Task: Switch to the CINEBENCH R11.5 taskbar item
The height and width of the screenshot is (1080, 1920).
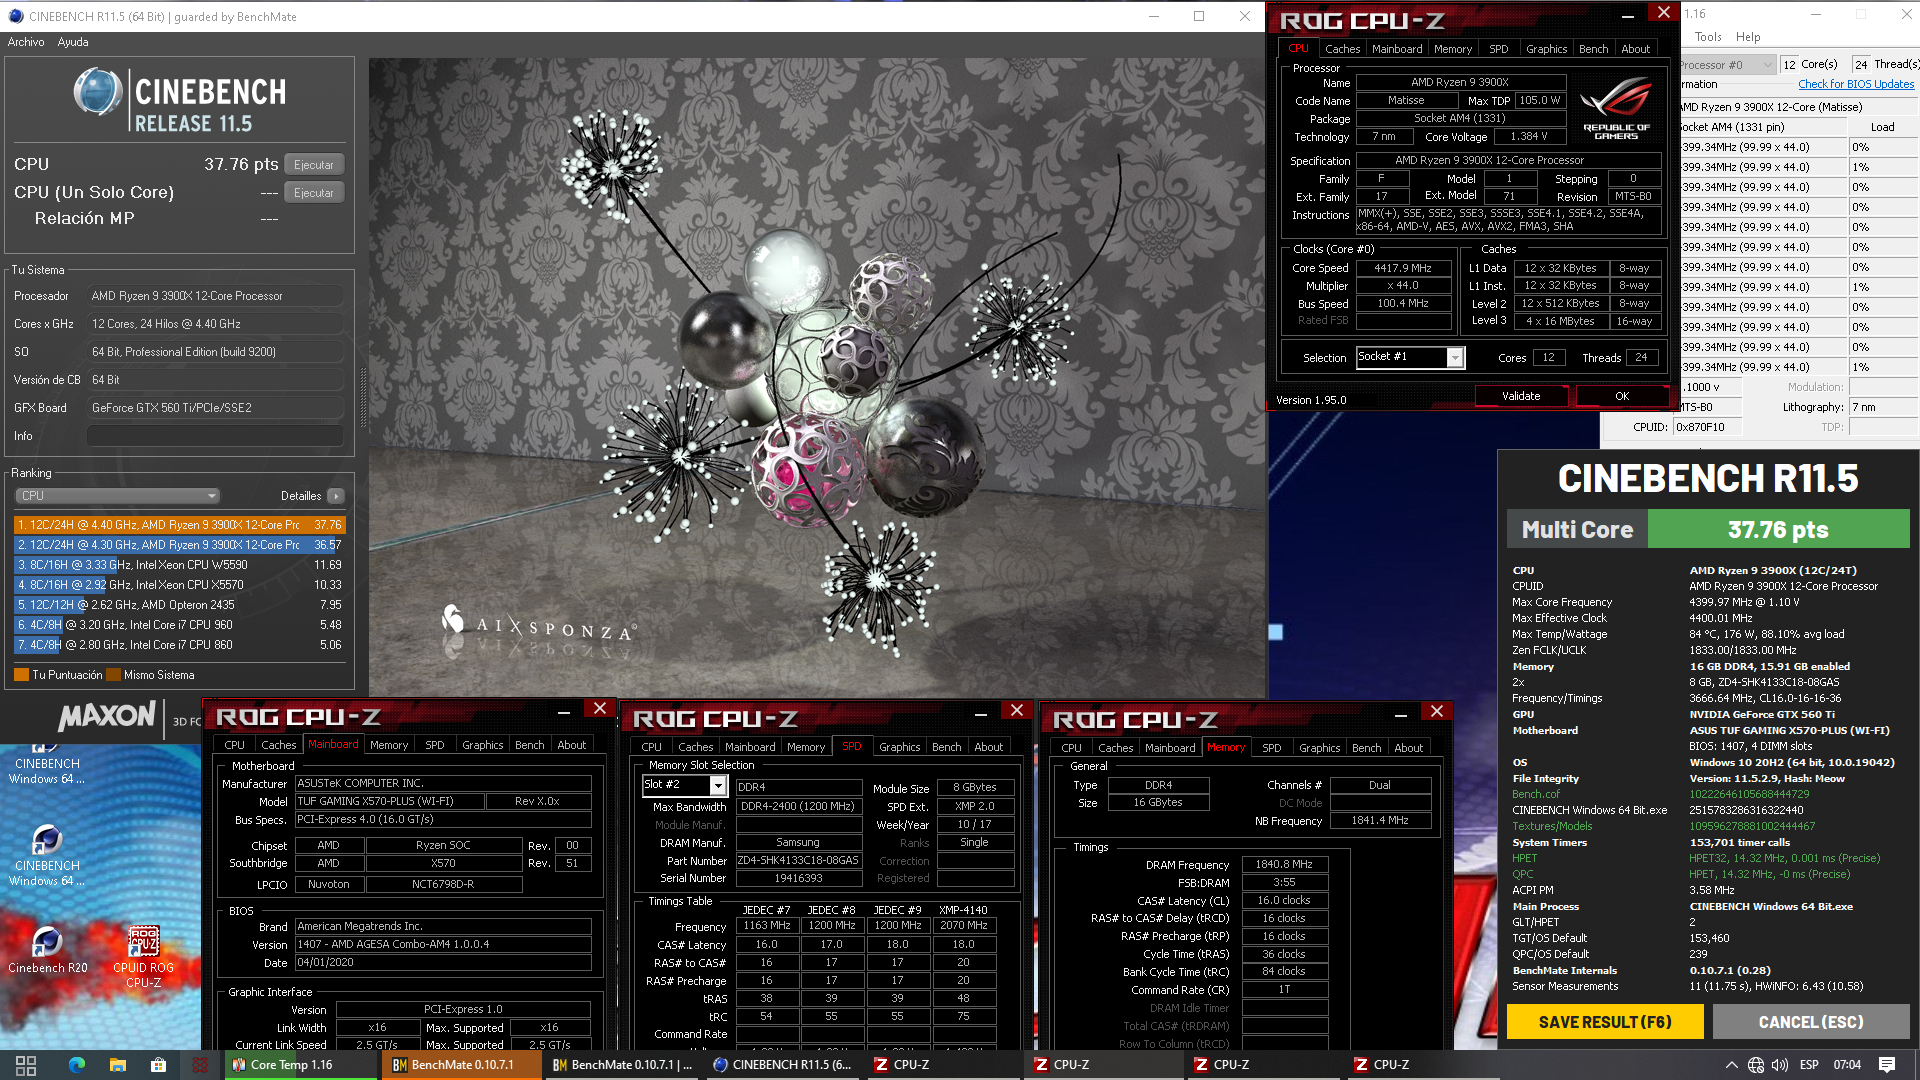Action: pyautogui.click(x=783, y=1065)
